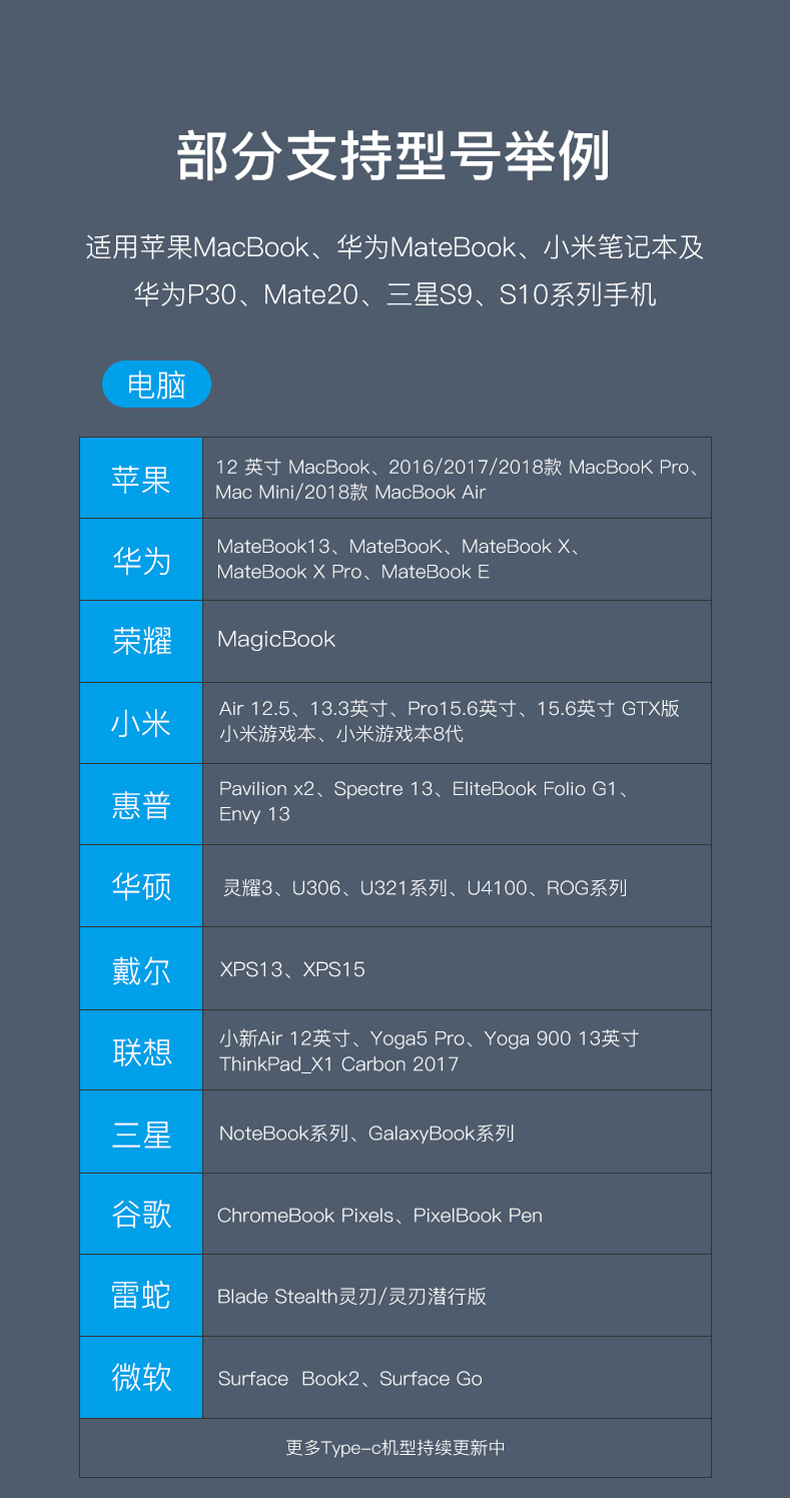The width and height of the screenshot is (790, 1498).
Task: Select the 联想 brand cell
Action: click(141, 1050)
